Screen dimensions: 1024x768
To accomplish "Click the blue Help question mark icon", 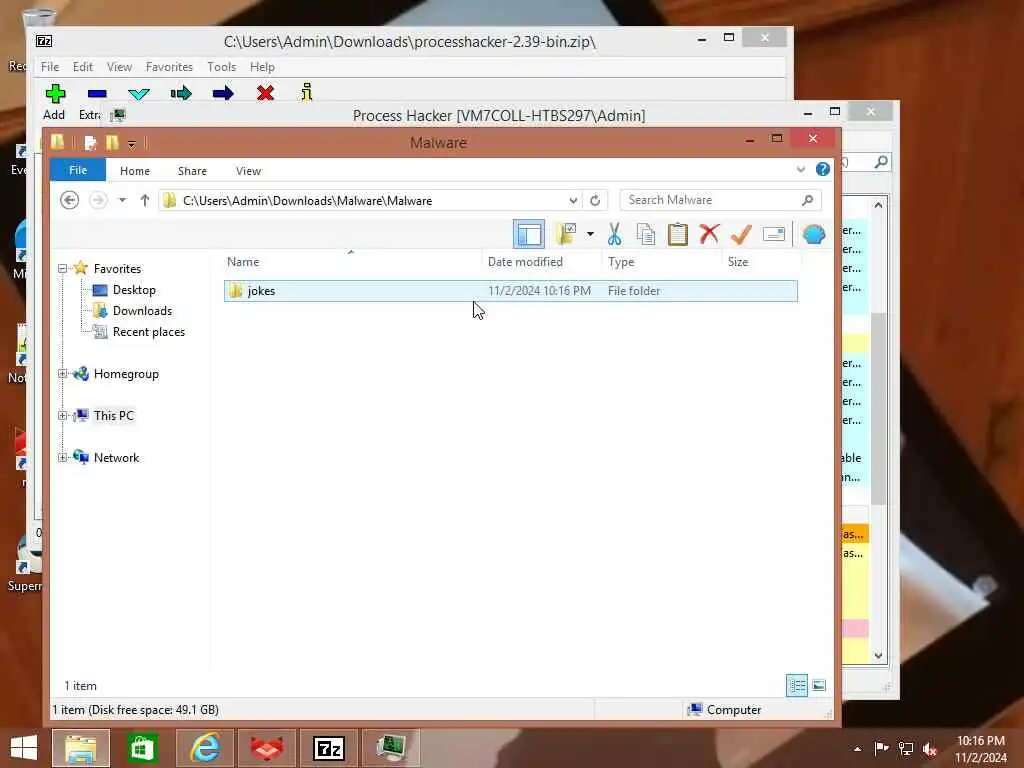I will pos(823,170).
